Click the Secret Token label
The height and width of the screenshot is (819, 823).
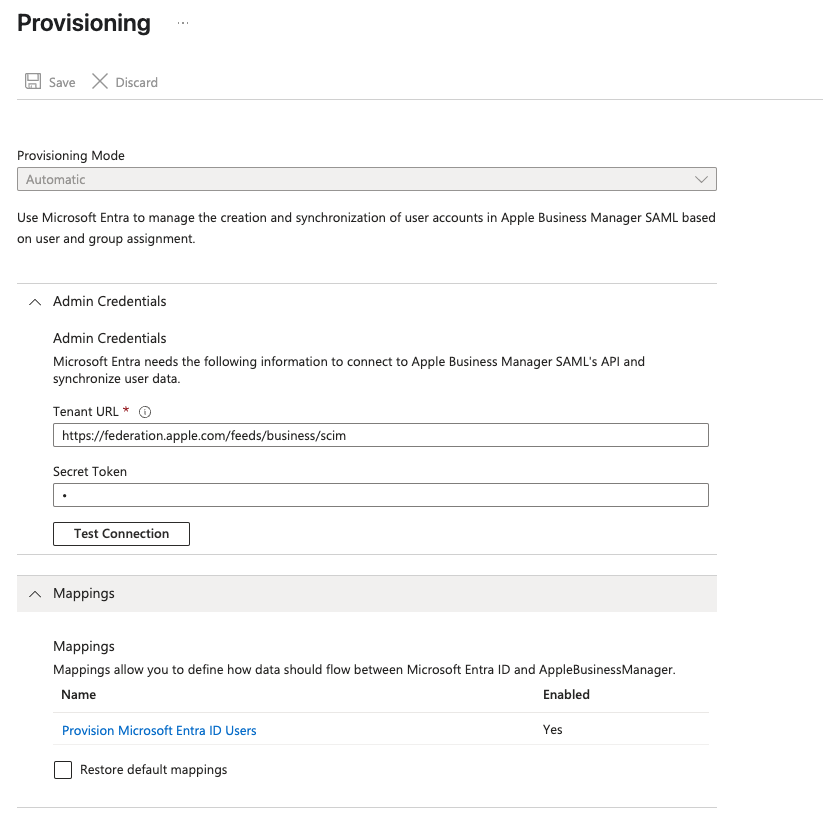click(90, 471)
